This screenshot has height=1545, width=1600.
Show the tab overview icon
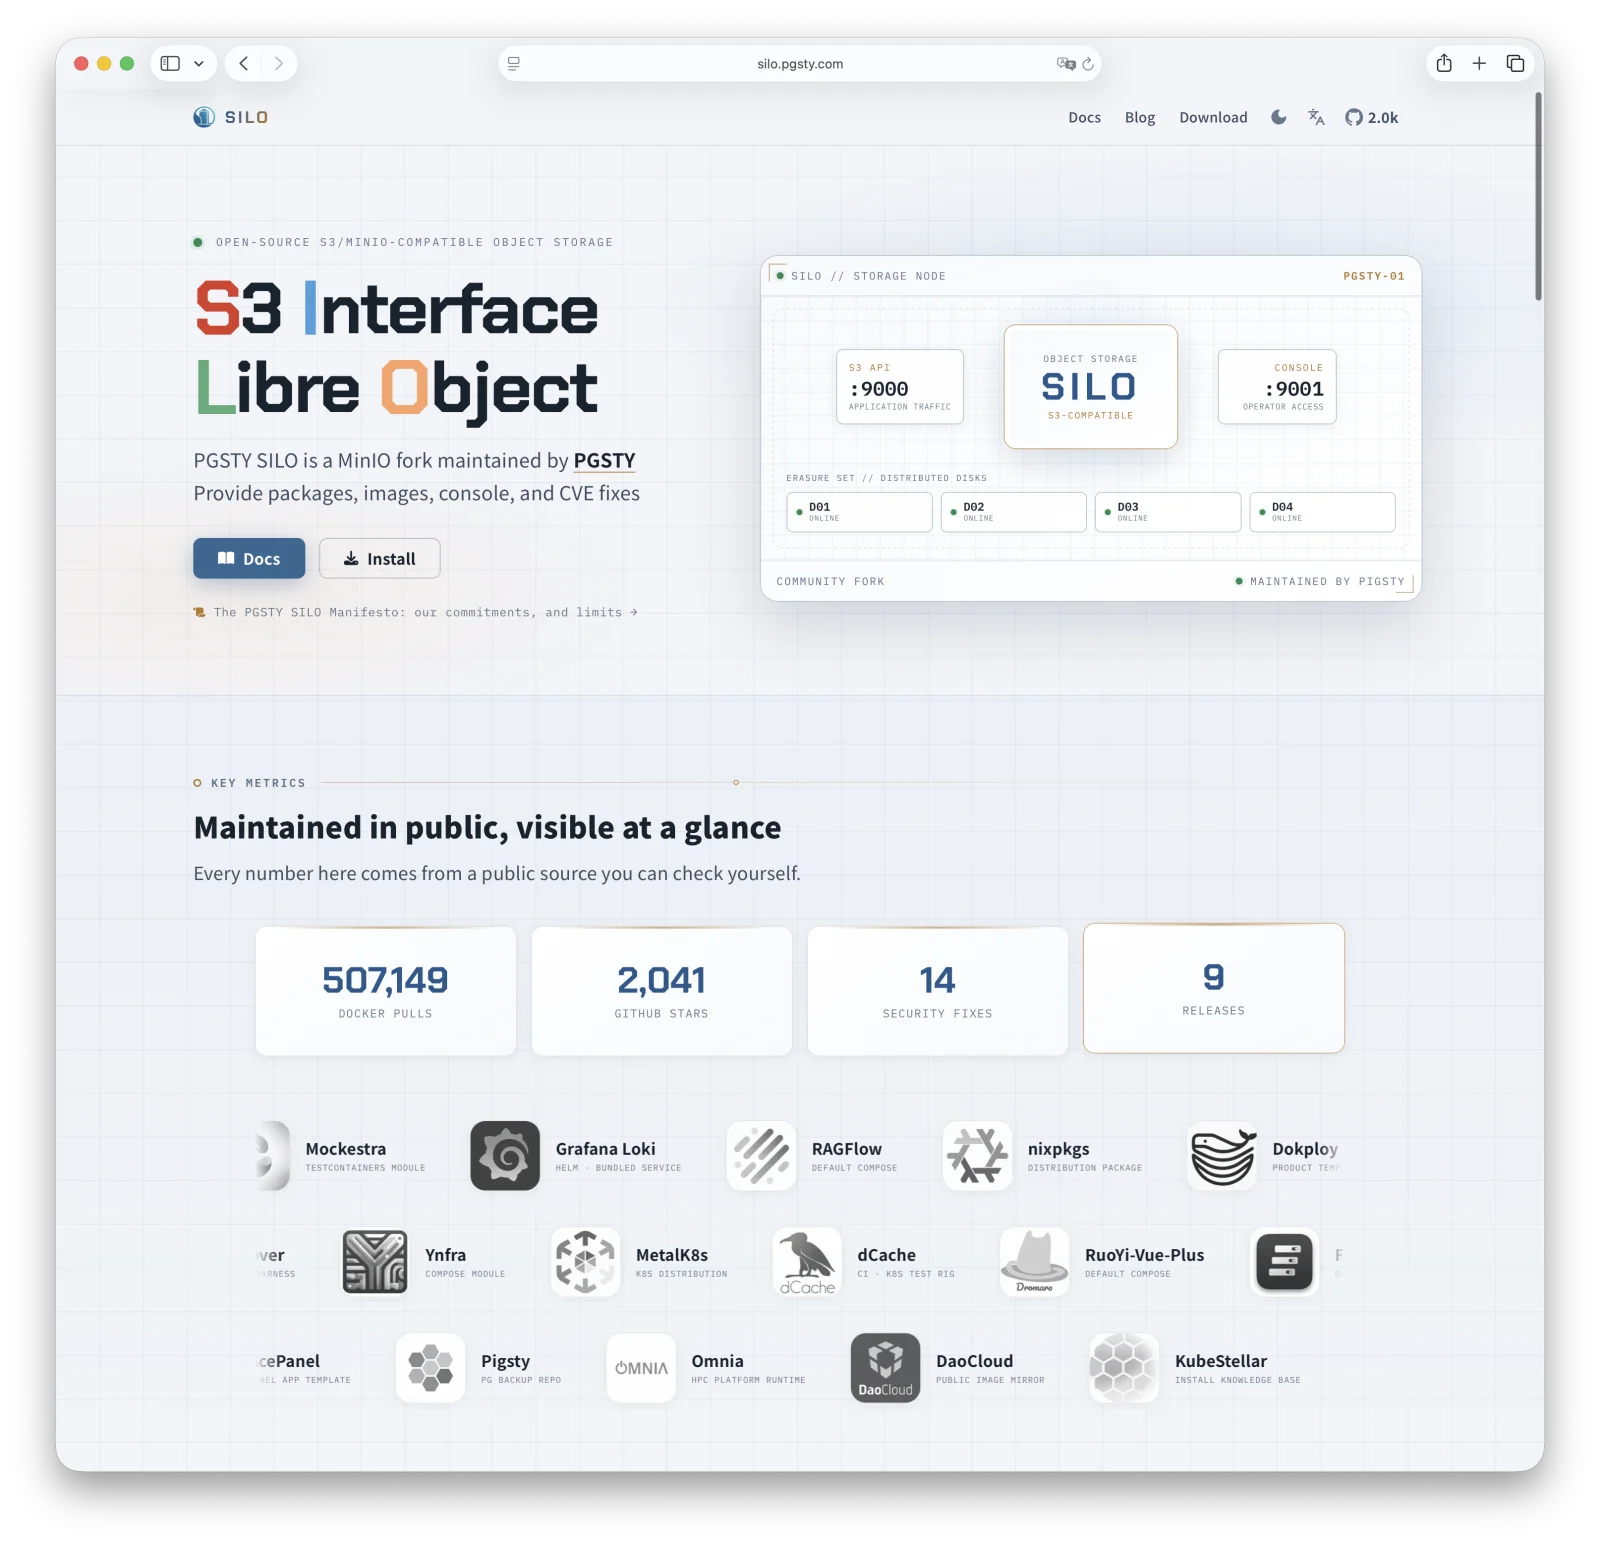click(x=1515, y=63)
